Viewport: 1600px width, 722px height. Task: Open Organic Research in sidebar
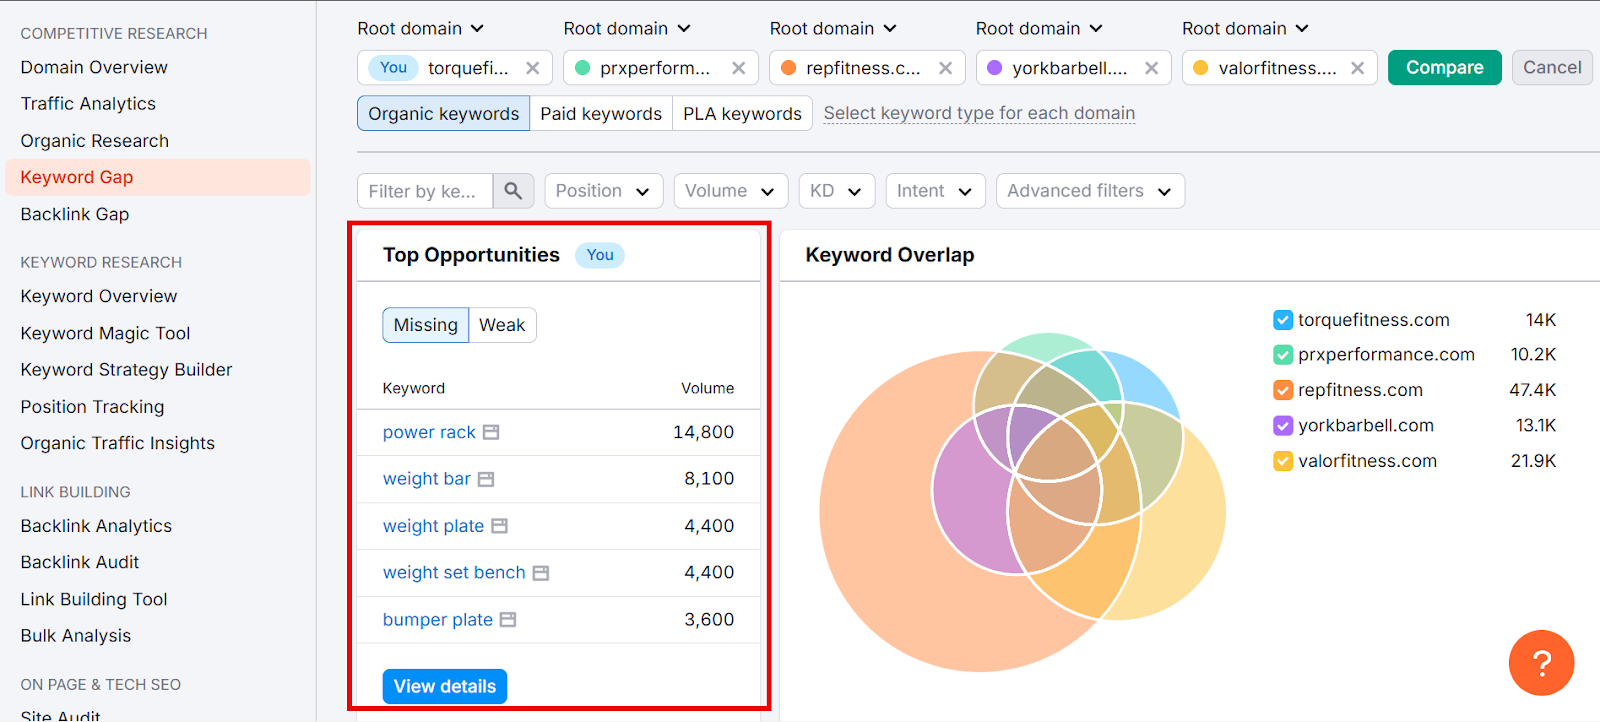(95, 141)
